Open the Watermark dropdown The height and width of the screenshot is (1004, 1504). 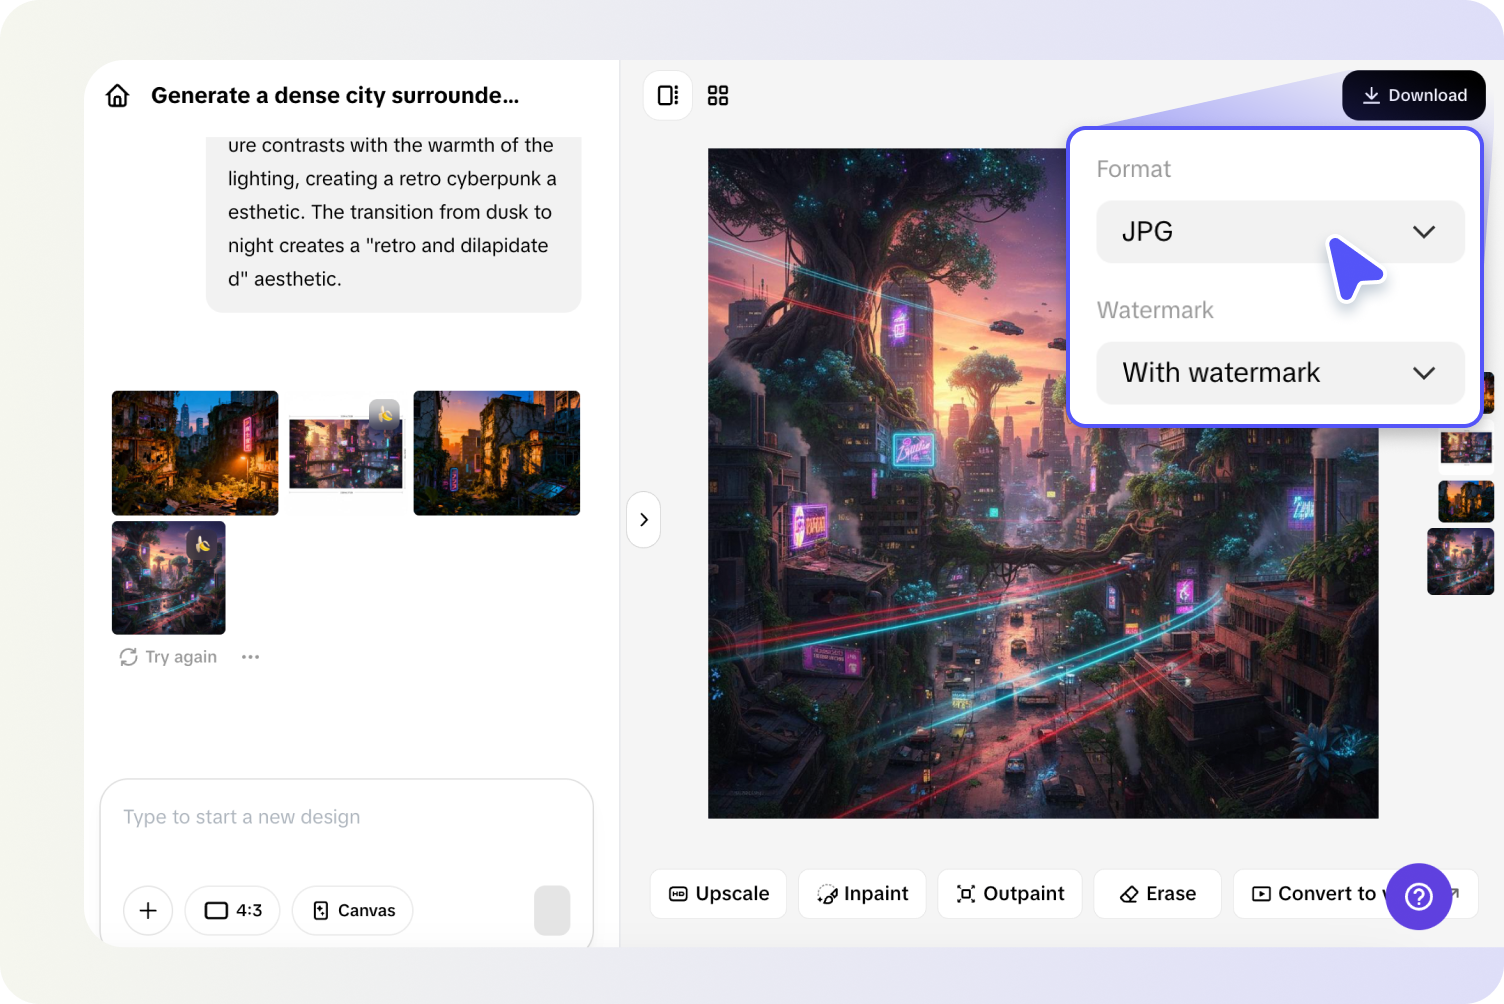tap(1280, 373)
